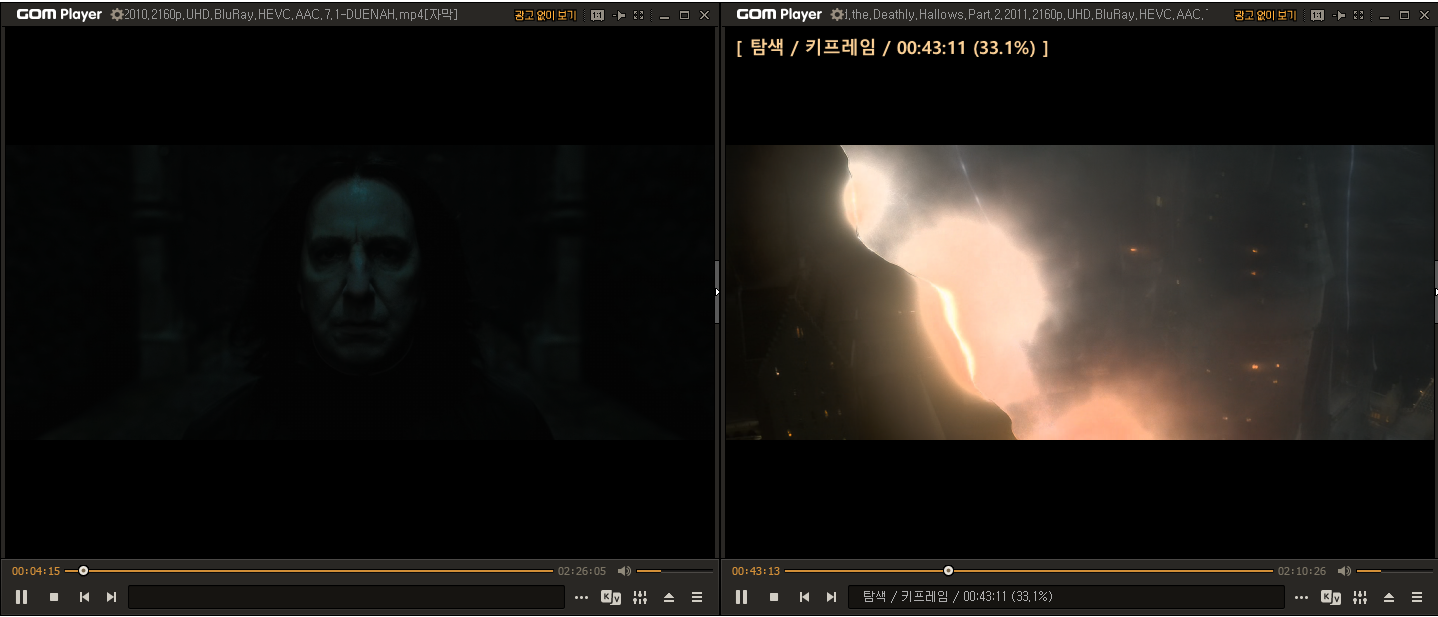The height and width of the screenshot is (617, 1438).
Task: Set 1:1 original size in Deathly Hallows Part 2 window
Action: [1317, 15]
